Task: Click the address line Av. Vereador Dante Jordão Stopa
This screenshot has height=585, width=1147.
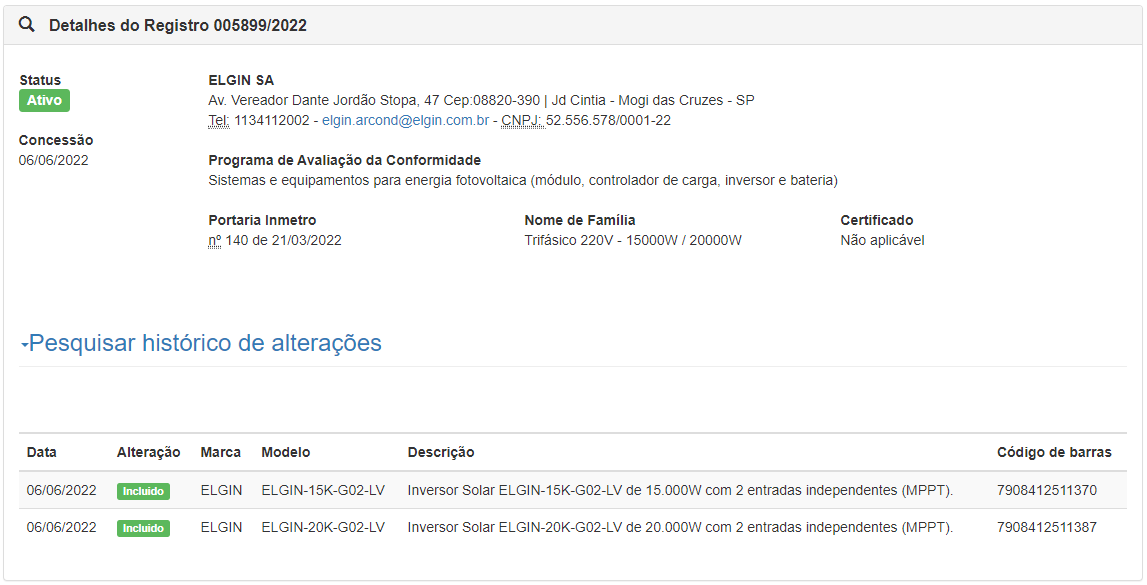Action: (481, 100)
